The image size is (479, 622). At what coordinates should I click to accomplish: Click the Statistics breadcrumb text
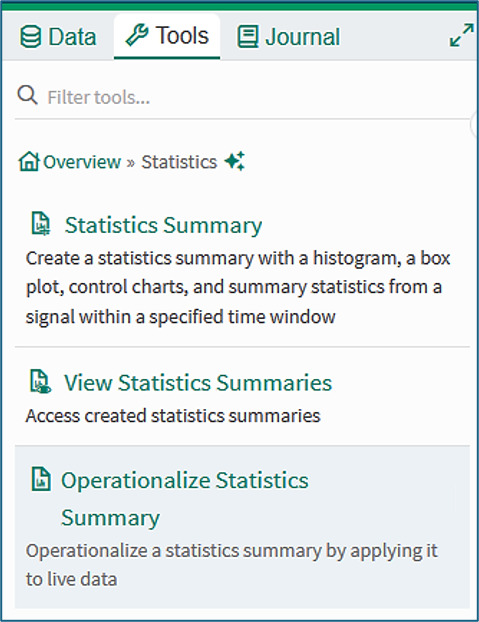pyautogui.click(x=179, y=162)
